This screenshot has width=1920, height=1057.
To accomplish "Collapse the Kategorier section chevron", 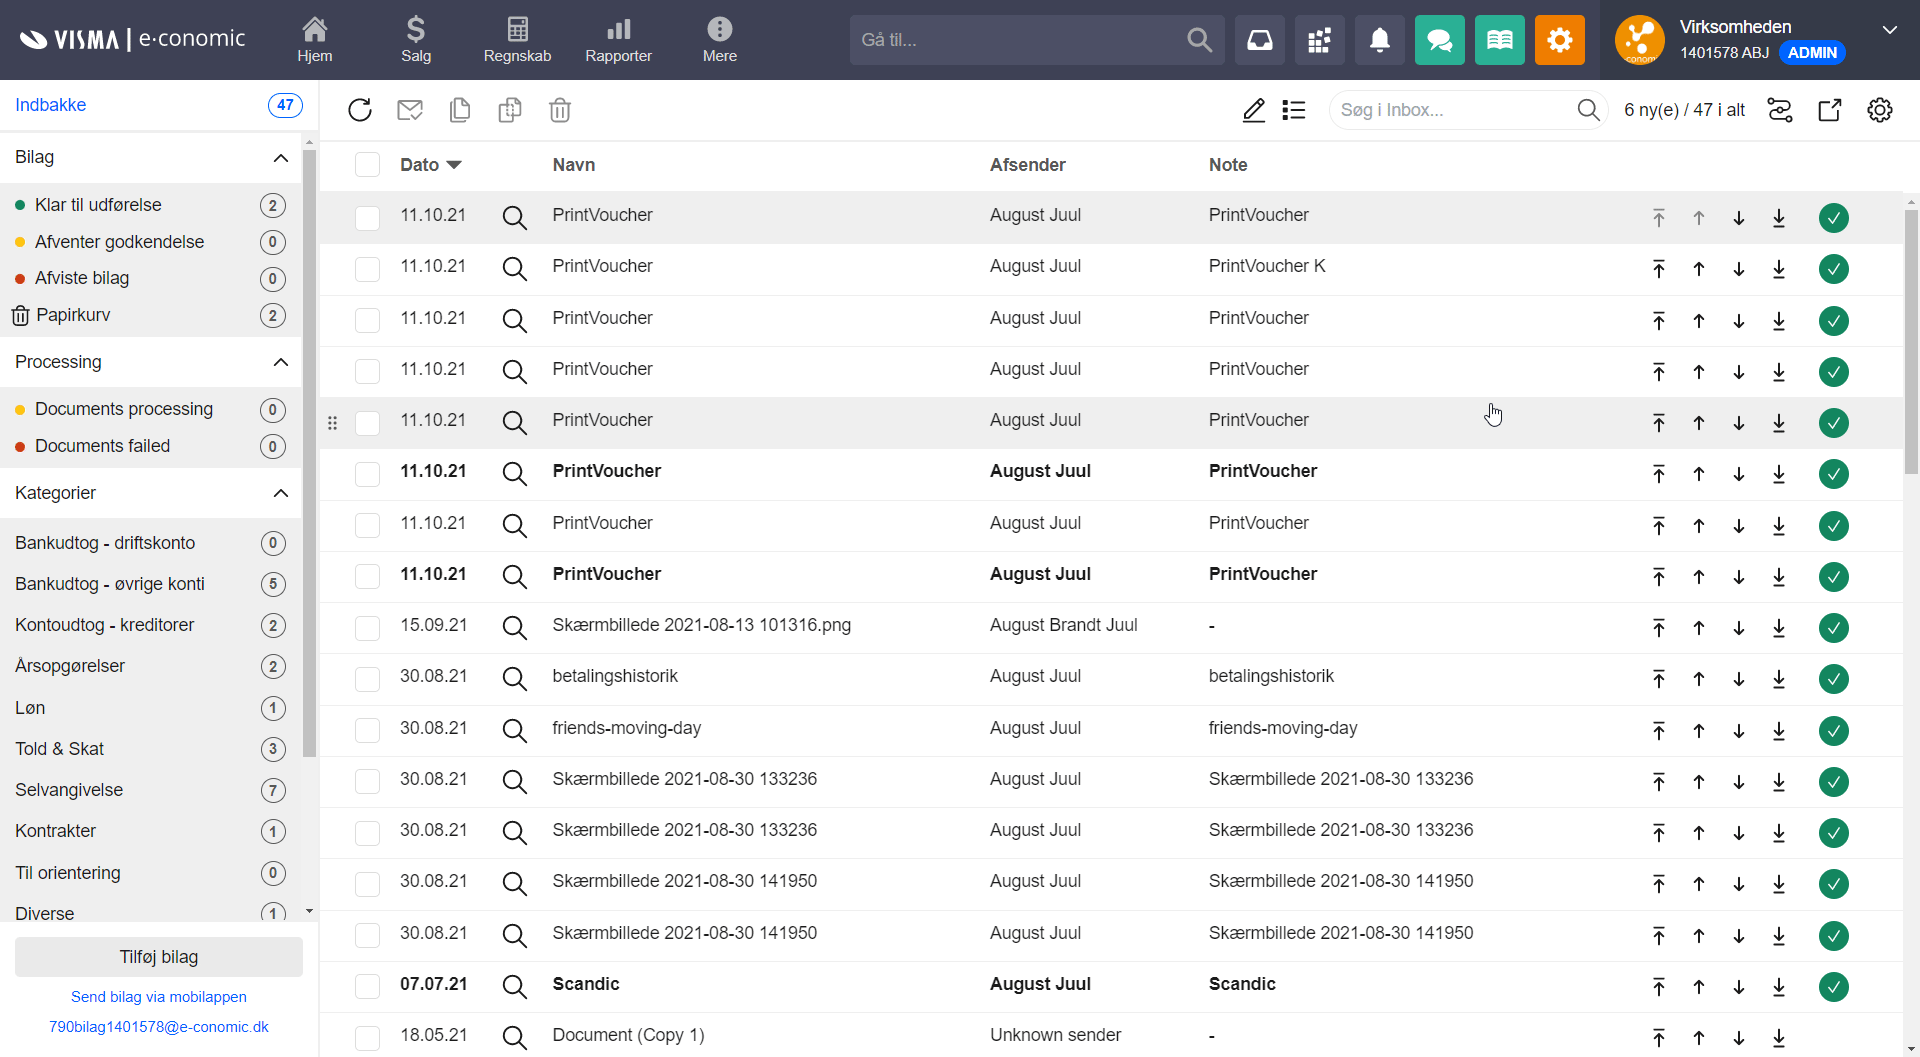I will (x=281, y=493).
